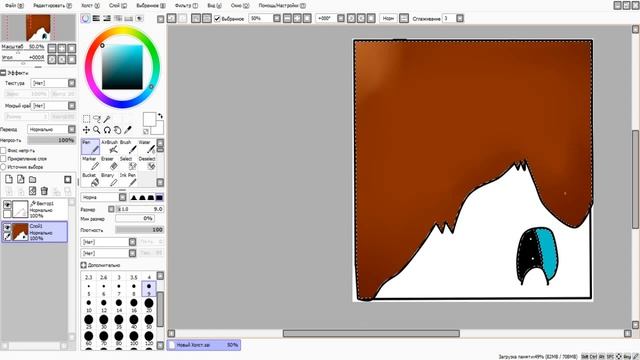Image resolution: width=640 pixels, height=360 pixels.
Task: Open the Редактировать menu
Action: [x=52, y=6]
